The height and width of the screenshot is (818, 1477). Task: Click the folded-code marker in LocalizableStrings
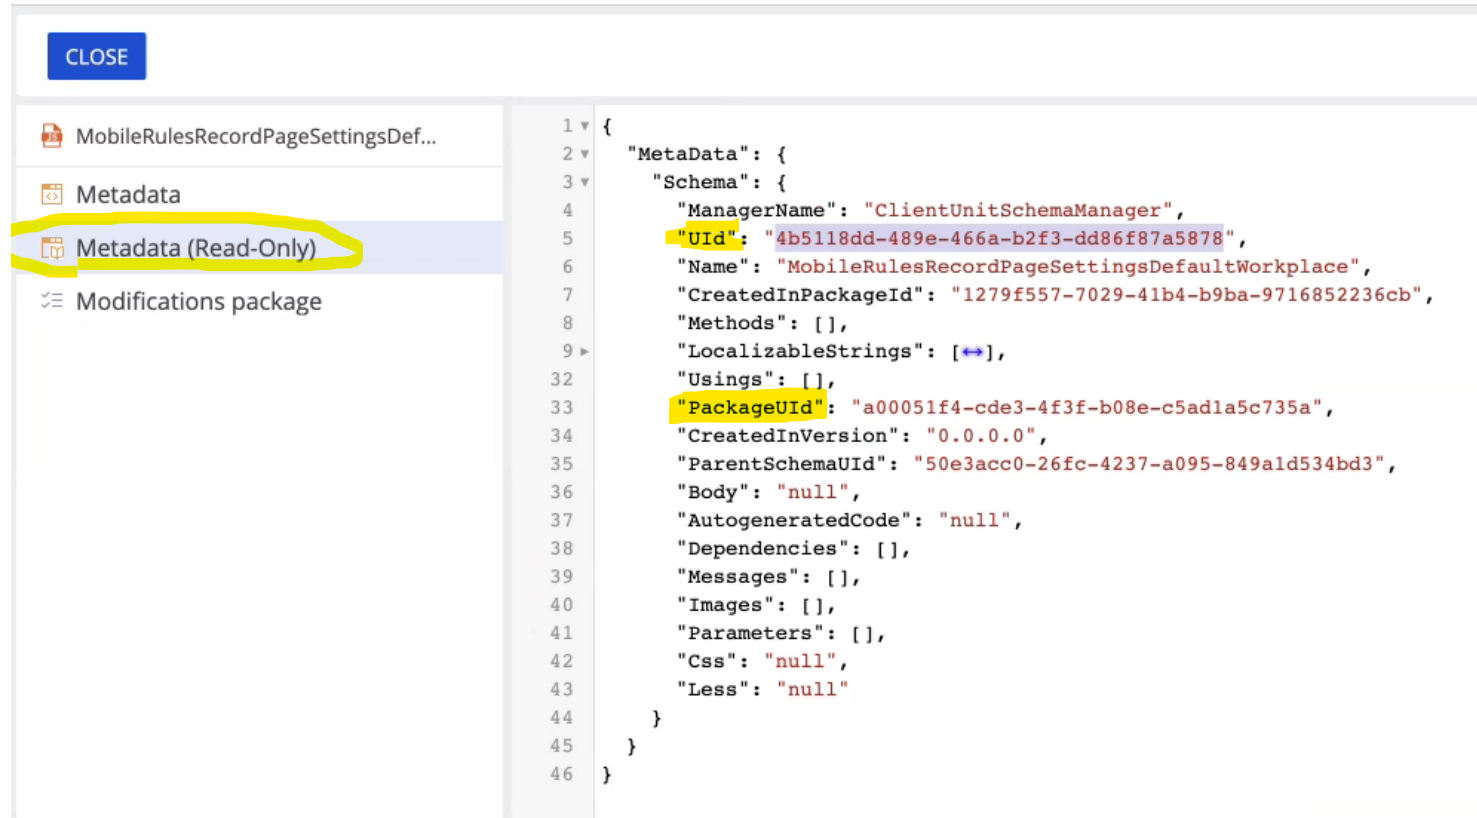point(973,351)
